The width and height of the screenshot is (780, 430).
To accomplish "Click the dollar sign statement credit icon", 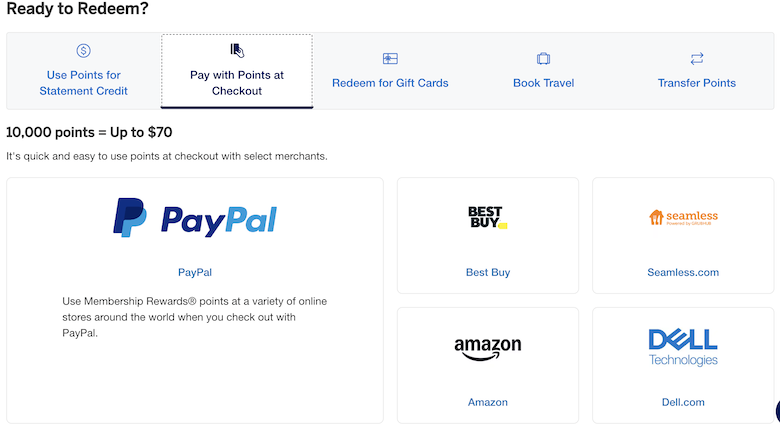I will (x=84, y=51).
